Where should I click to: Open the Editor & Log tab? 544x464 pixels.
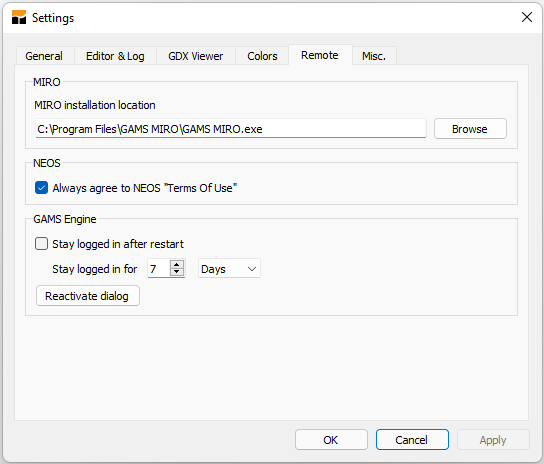point(115,56)
